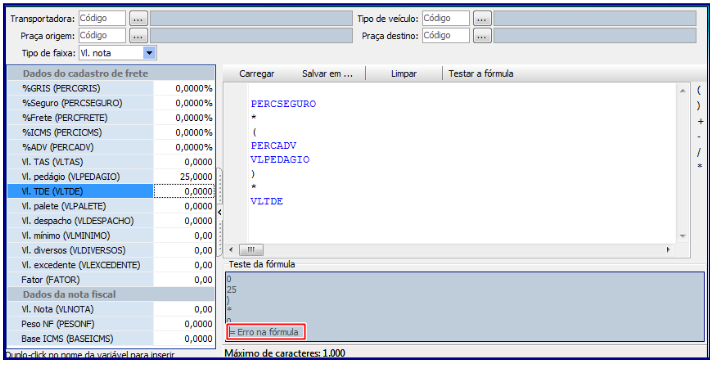The height and width of the screenshot is (365, 710).
Task: Select %GRIS (PERCGRIS) variable row
Action: (111, 88)
